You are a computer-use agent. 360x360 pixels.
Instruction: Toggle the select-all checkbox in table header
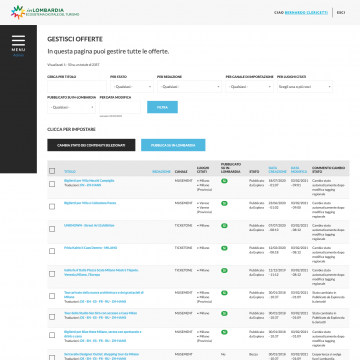52,171
